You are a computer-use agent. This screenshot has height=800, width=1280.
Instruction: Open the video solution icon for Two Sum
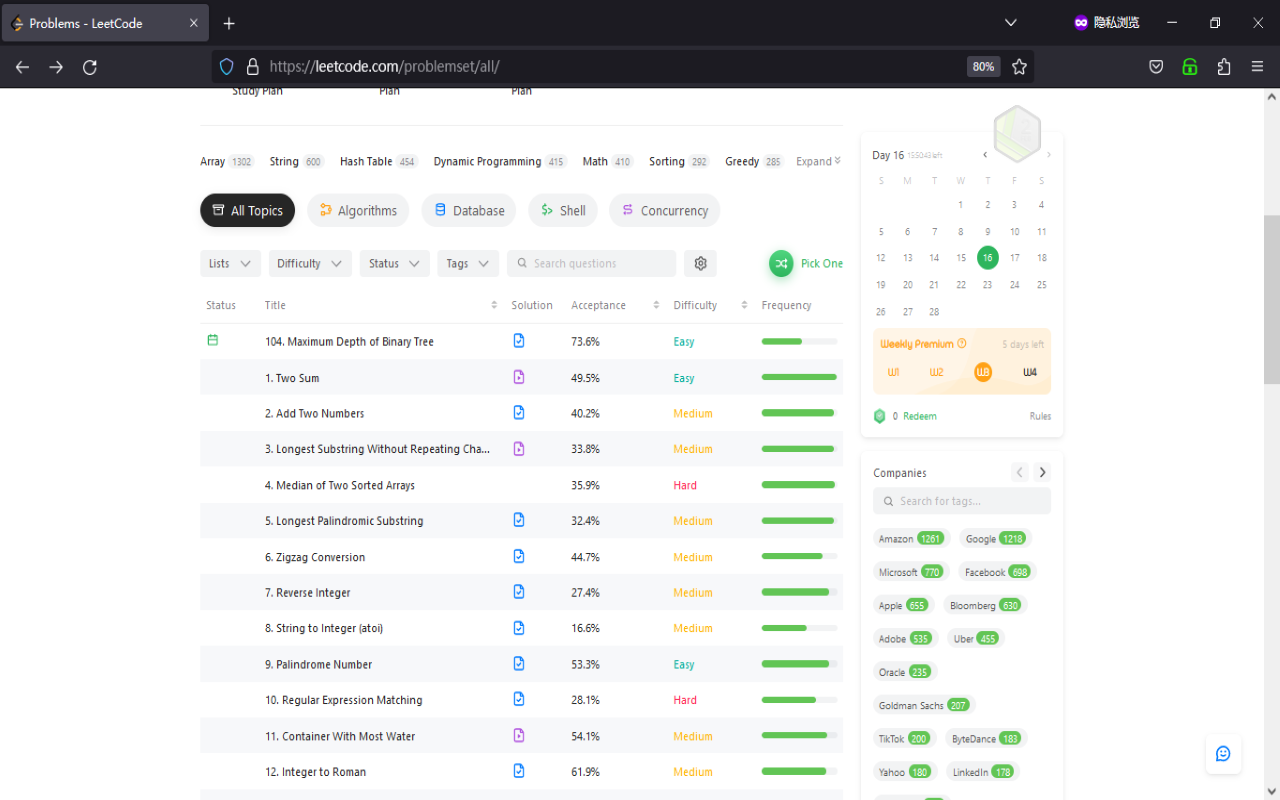click(x=518, y=377)
